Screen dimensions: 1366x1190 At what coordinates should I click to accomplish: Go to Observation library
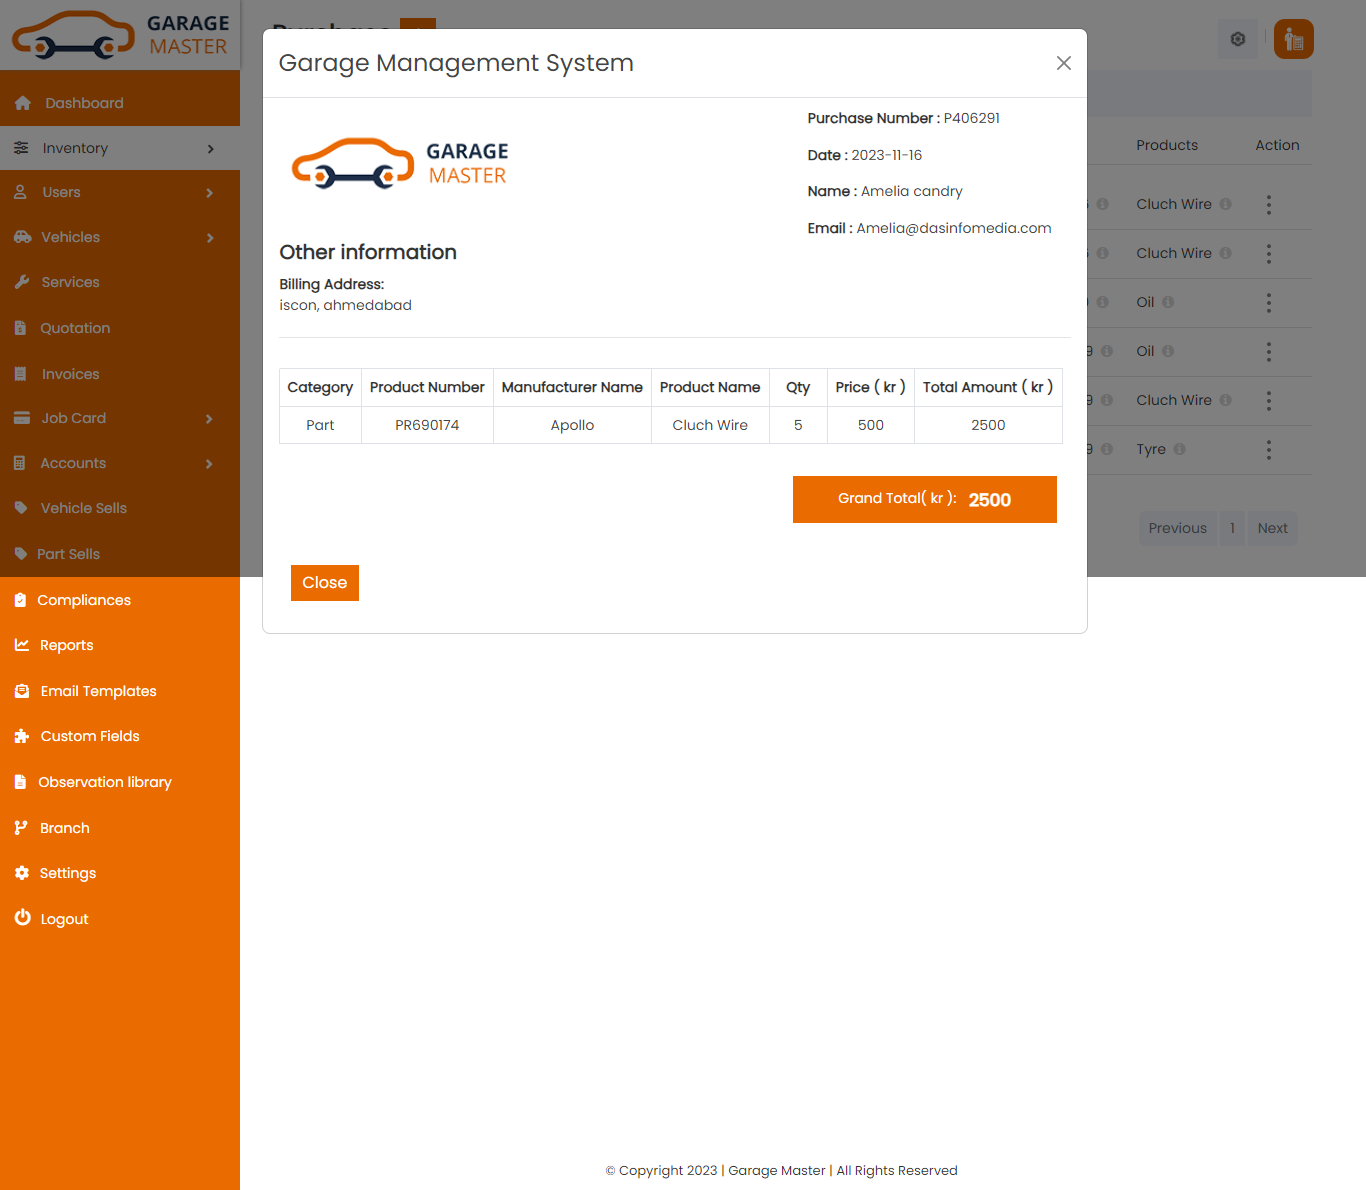[104, 782]
